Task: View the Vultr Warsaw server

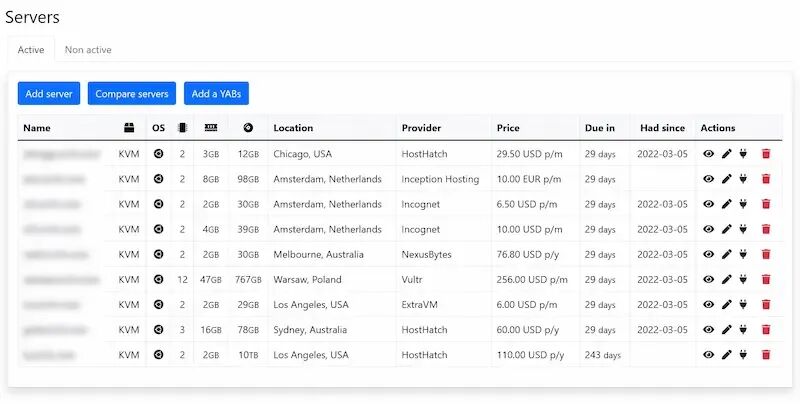Action: coord(708,280)
